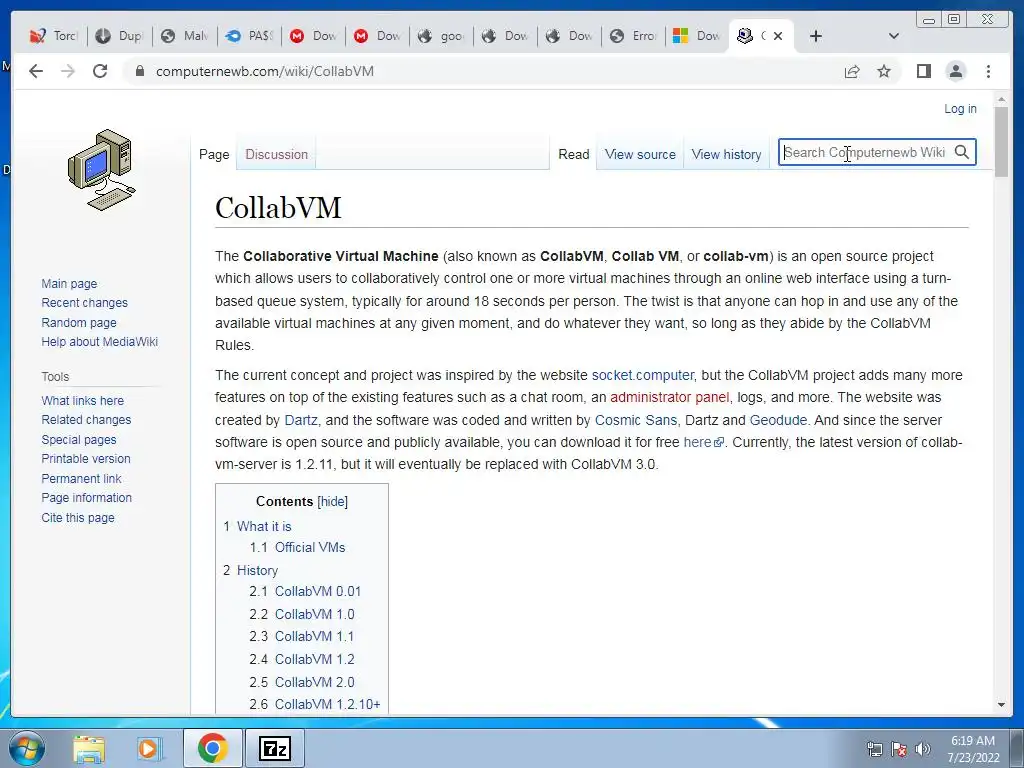1024x768 pixels.
Task: Open the Windows Start menu orb
Action: point(26,748)
